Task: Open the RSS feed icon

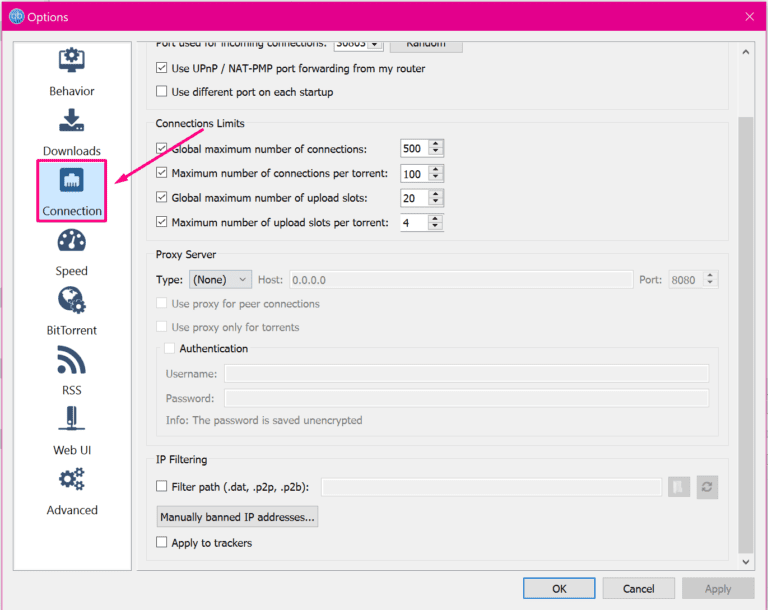Action: point(72,360)
